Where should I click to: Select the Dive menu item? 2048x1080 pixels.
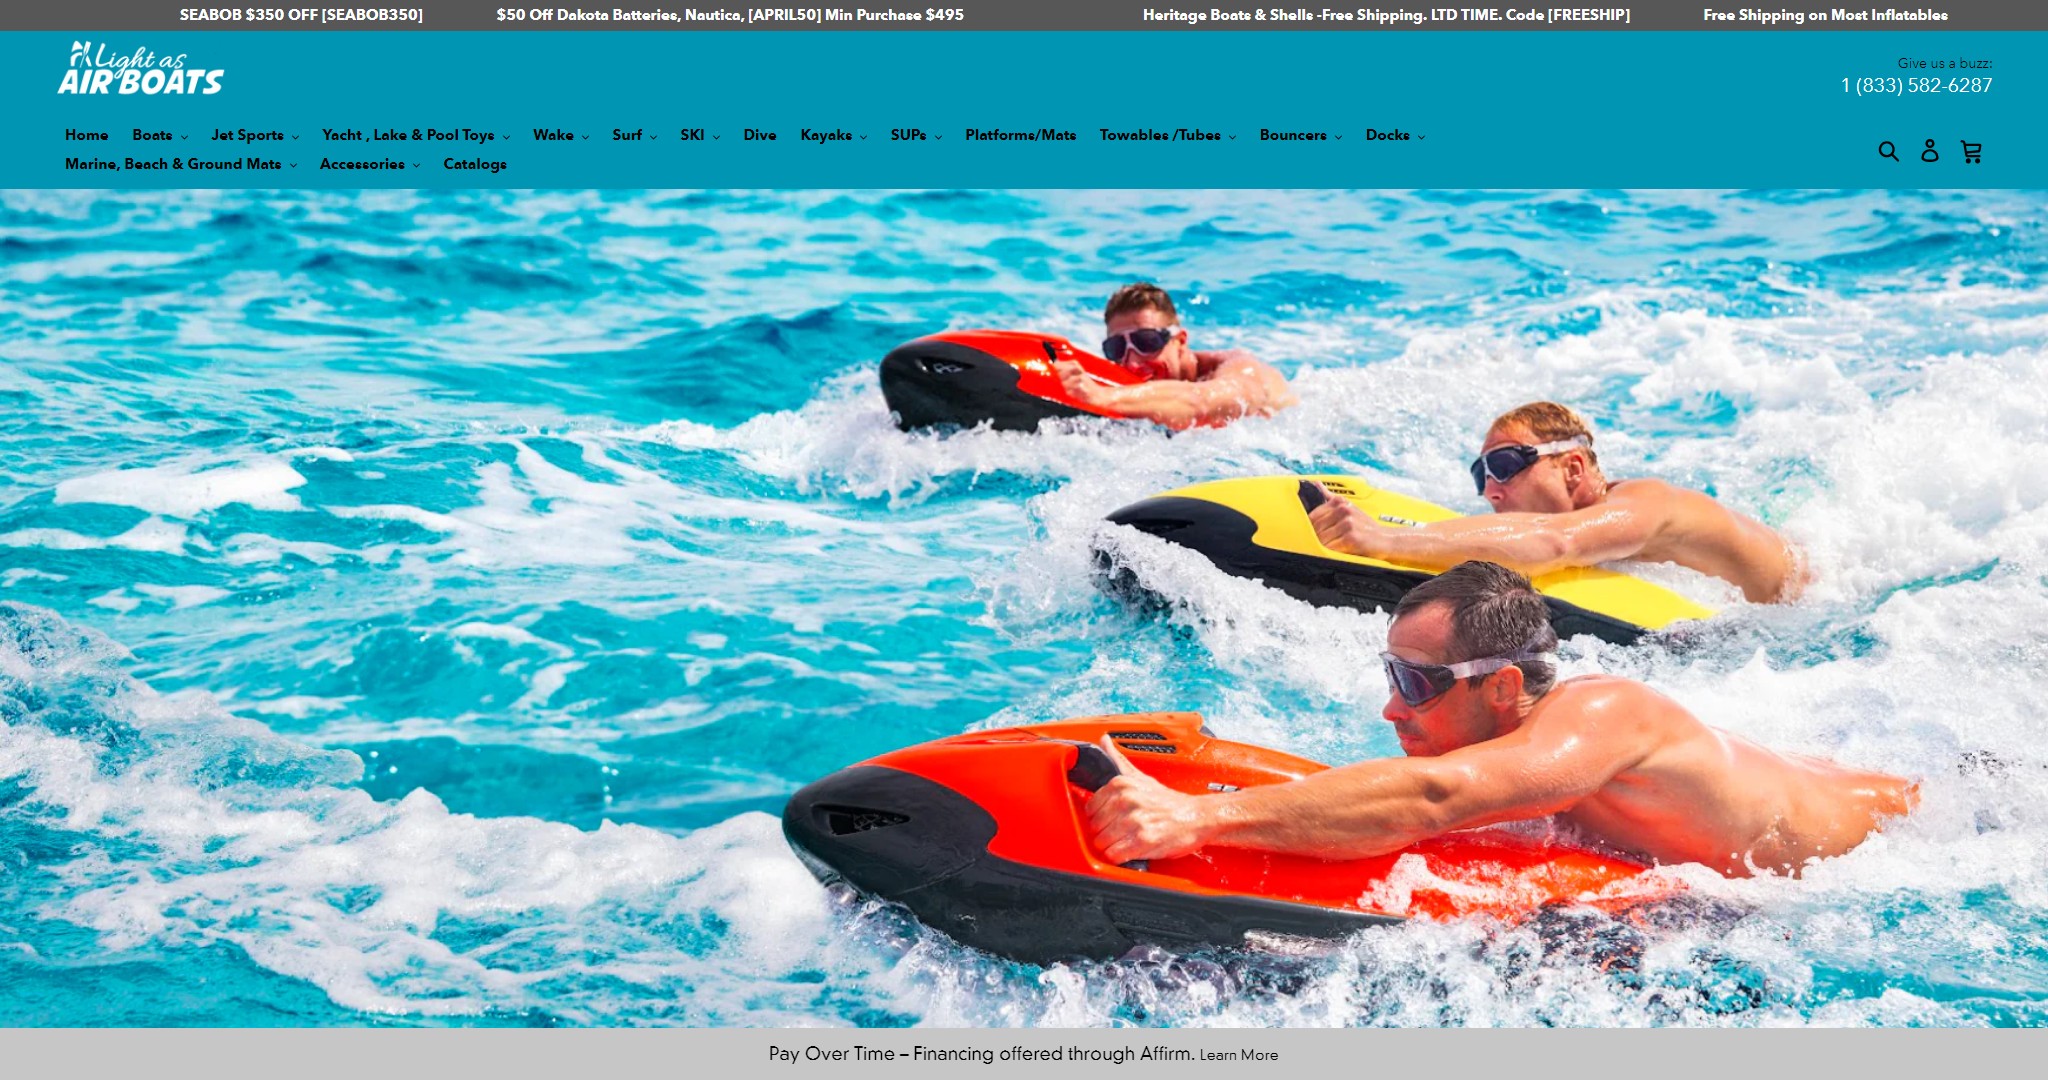coord(760,135)
